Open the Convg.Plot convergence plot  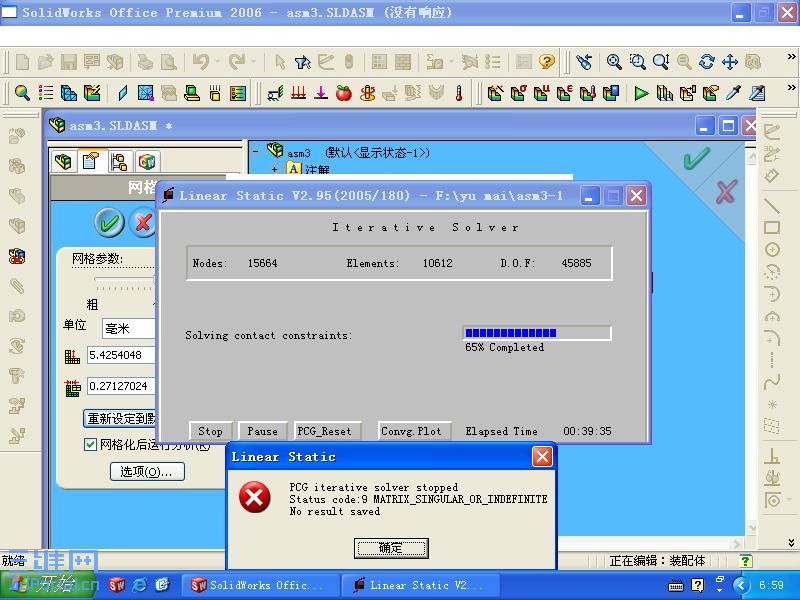coord(414,431)
